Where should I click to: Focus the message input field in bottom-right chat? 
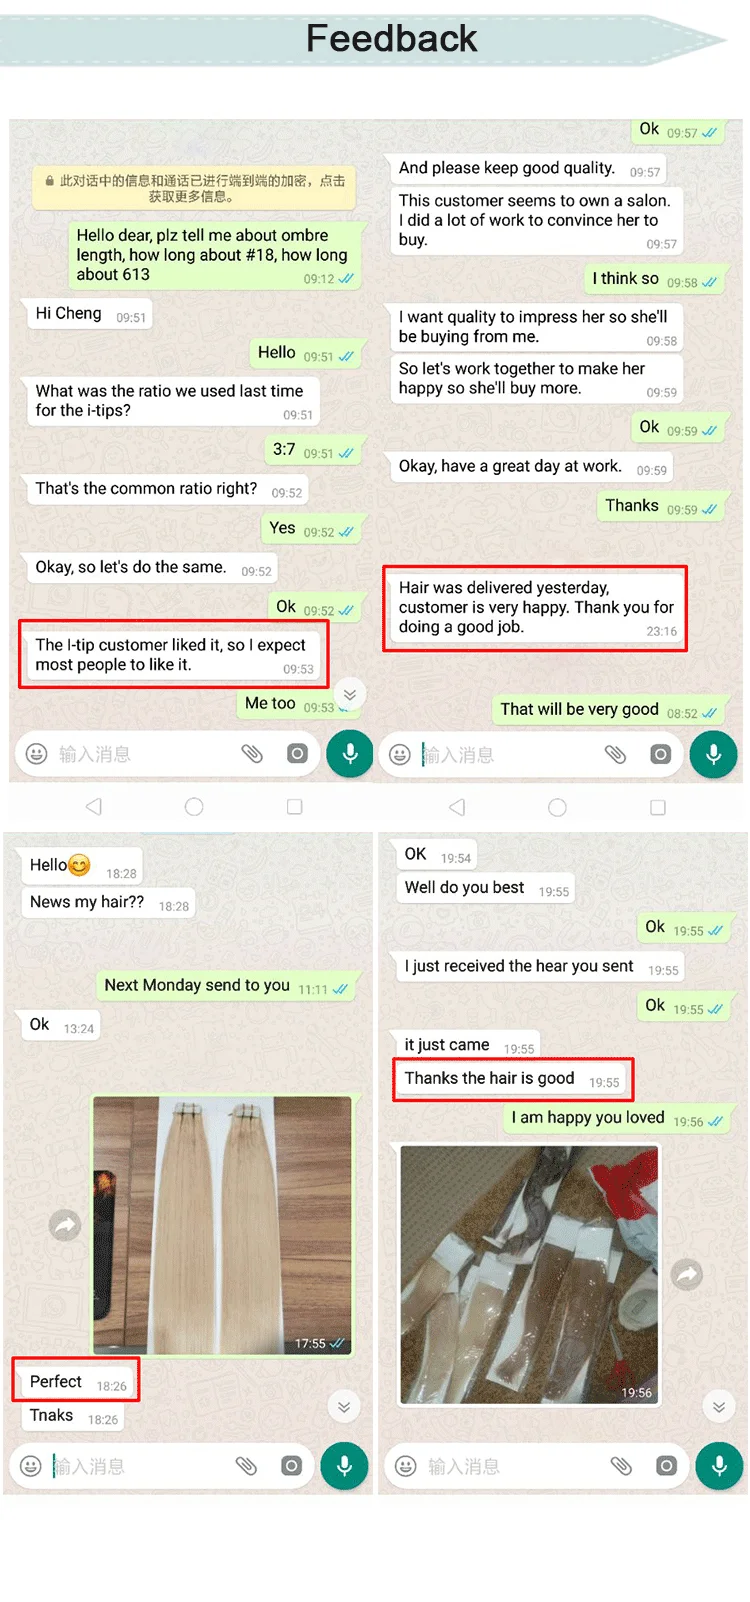pyautogui.click(x=516, y=1466)
